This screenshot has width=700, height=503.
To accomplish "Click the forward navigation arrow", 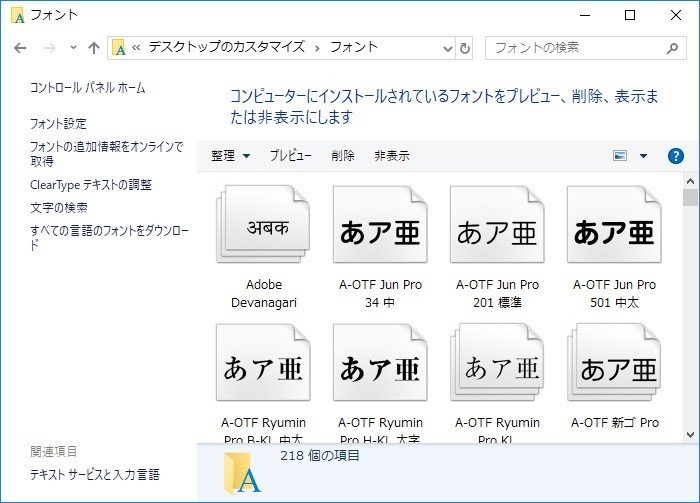I will coord(49,48).
